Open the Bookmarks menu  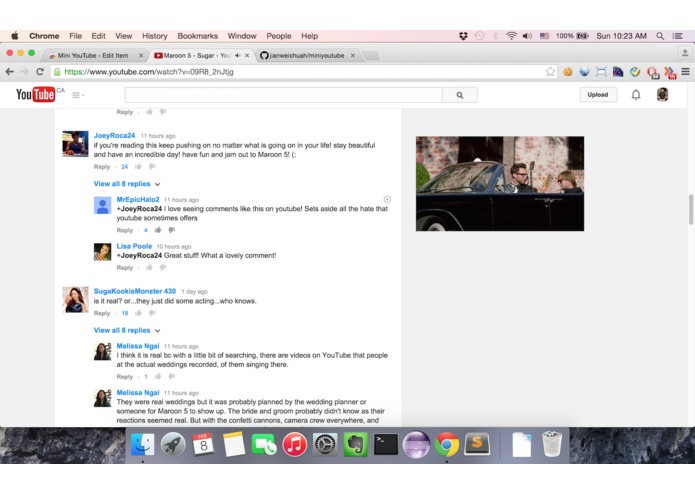point(198,36)
